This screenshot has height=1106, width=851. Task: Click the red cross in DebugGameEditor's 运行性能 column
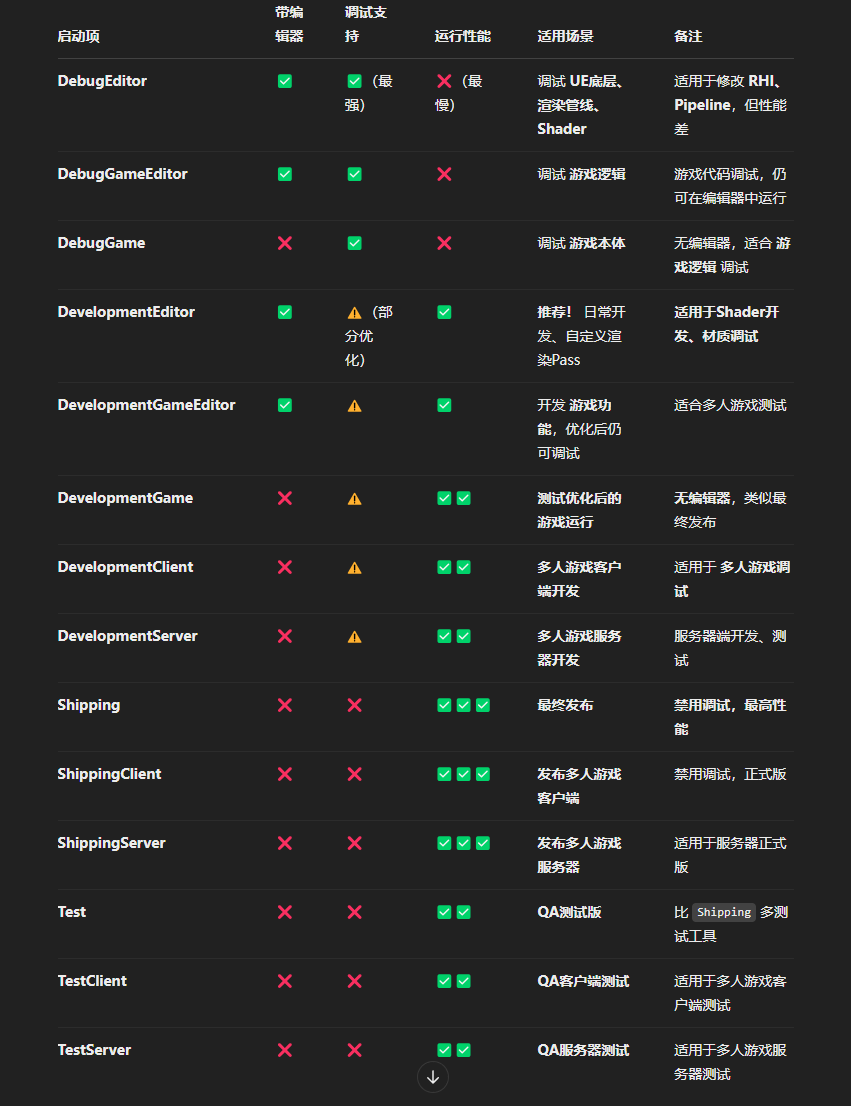444,174
